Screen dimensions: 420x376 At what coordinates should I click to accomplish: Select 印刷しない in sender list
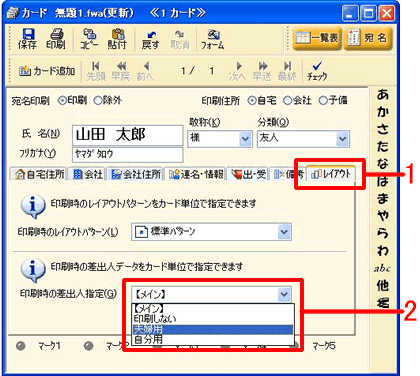tap(213, 319)
